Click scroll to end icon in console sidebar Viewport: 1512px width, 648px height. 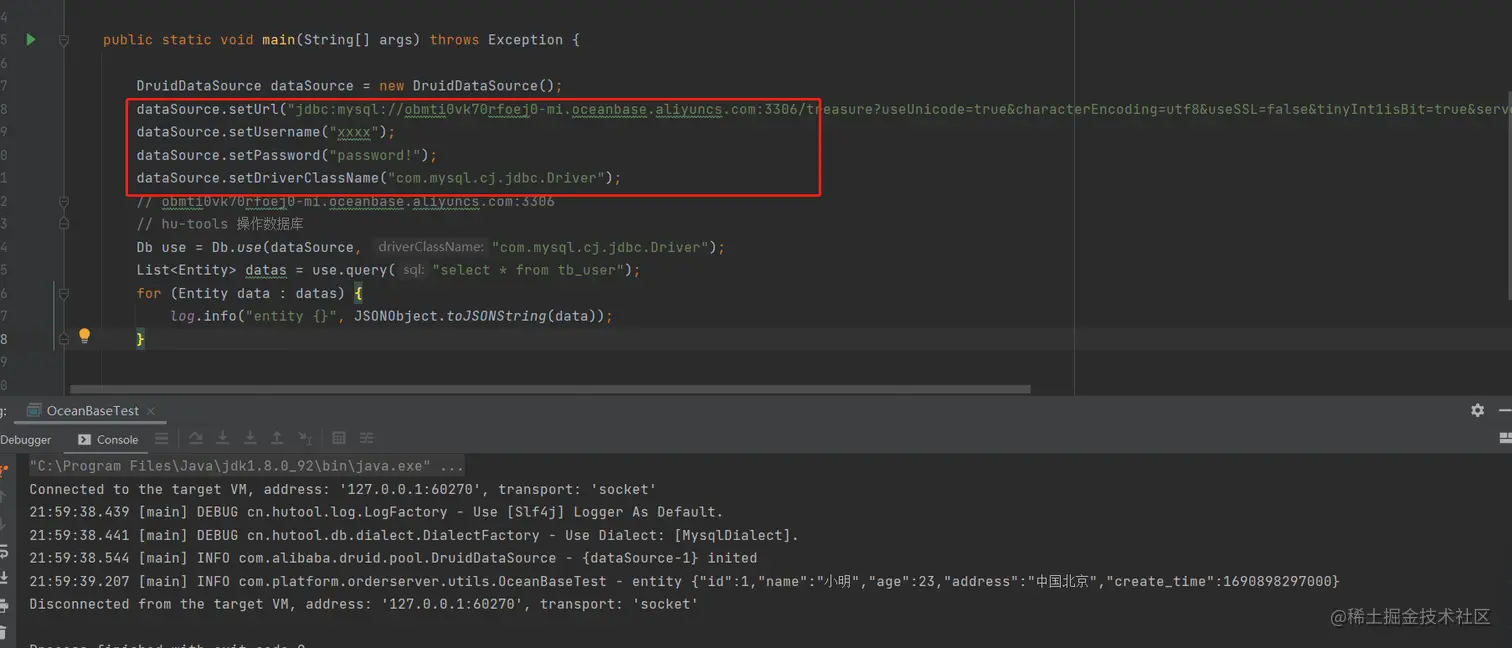coord(4,578)
